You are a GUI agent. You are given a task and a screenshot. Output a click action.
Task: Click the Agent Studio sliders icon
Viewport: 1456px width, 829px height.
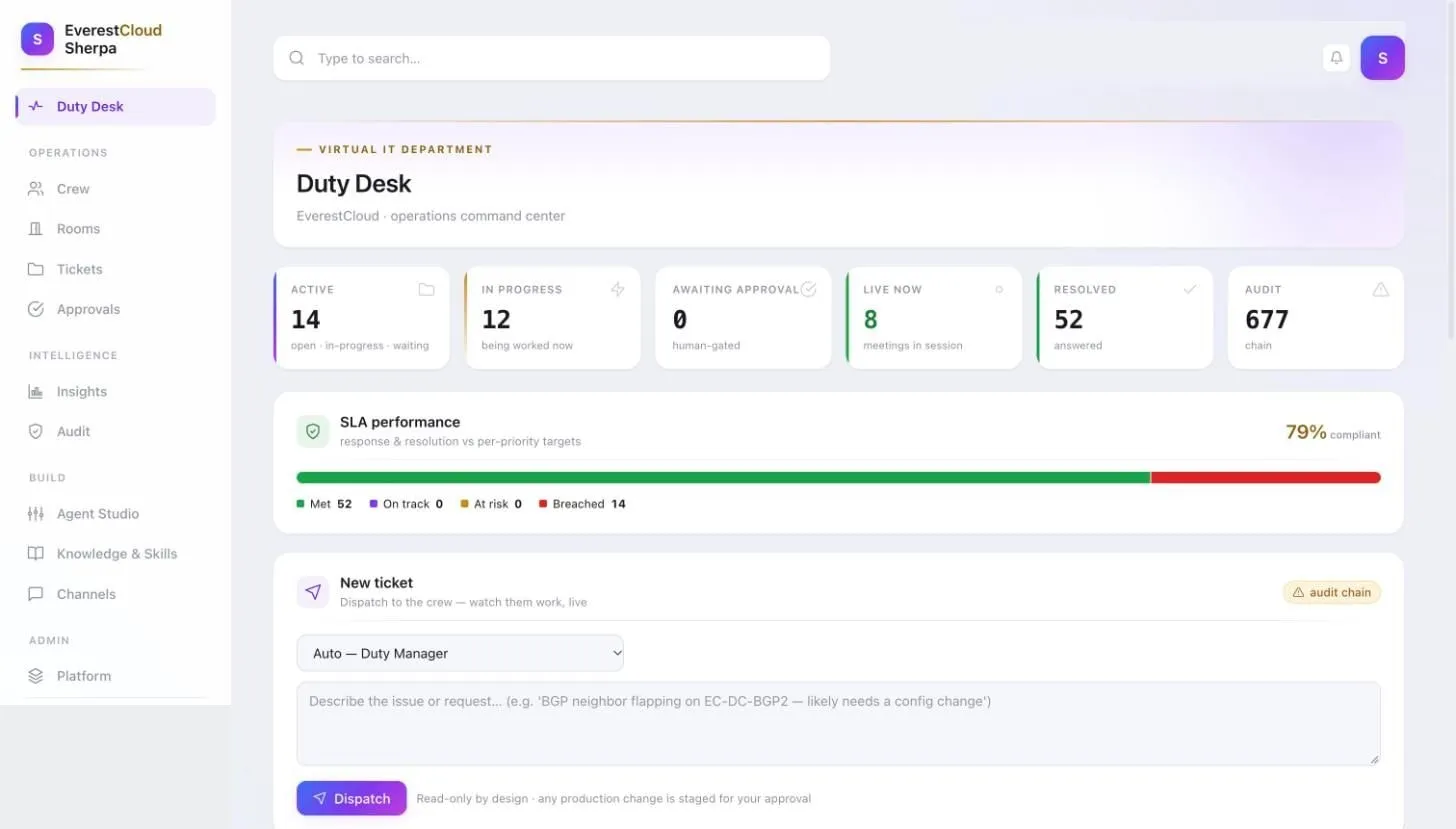36,514
